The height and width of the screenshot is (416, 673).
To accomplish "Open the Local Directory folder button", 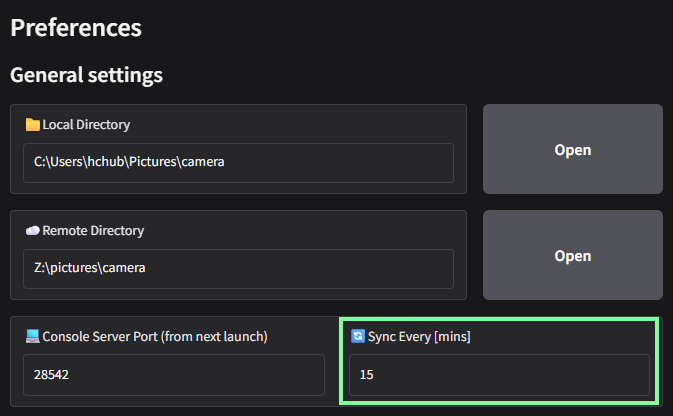I will pos(573,149).
